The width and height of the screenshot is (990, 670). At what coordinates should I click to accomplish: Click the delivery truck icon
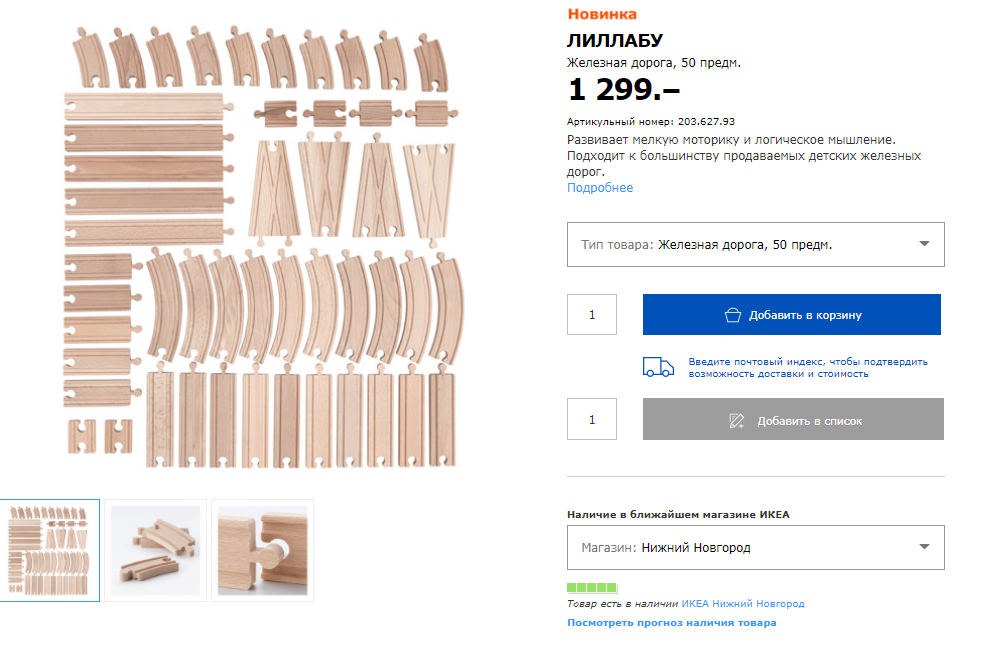point(658,367)
